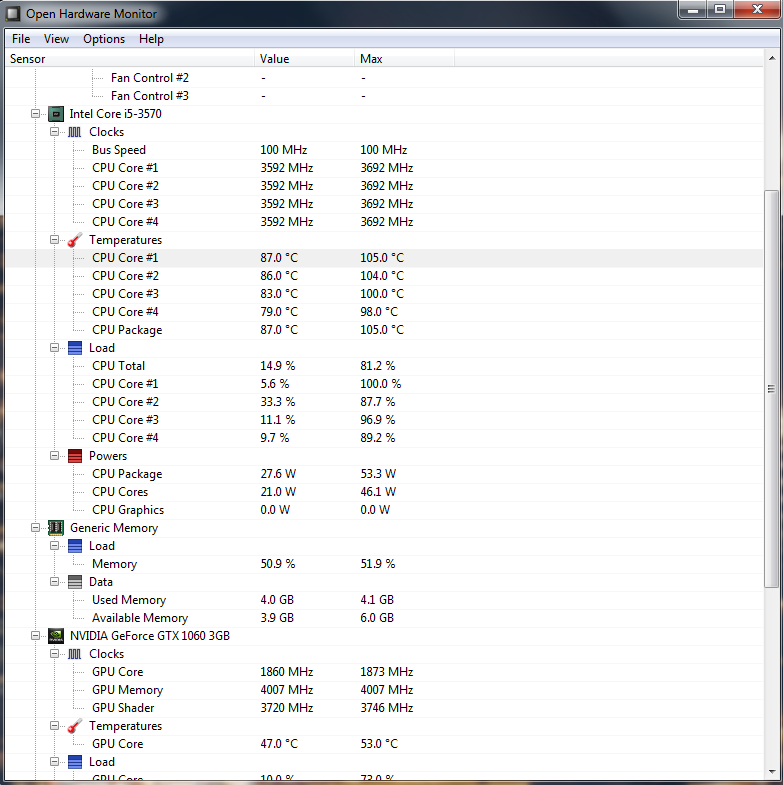Collapse the Generic Memory node
The width and height of the screenshot is (783, 785).
[x=35, y=528]
